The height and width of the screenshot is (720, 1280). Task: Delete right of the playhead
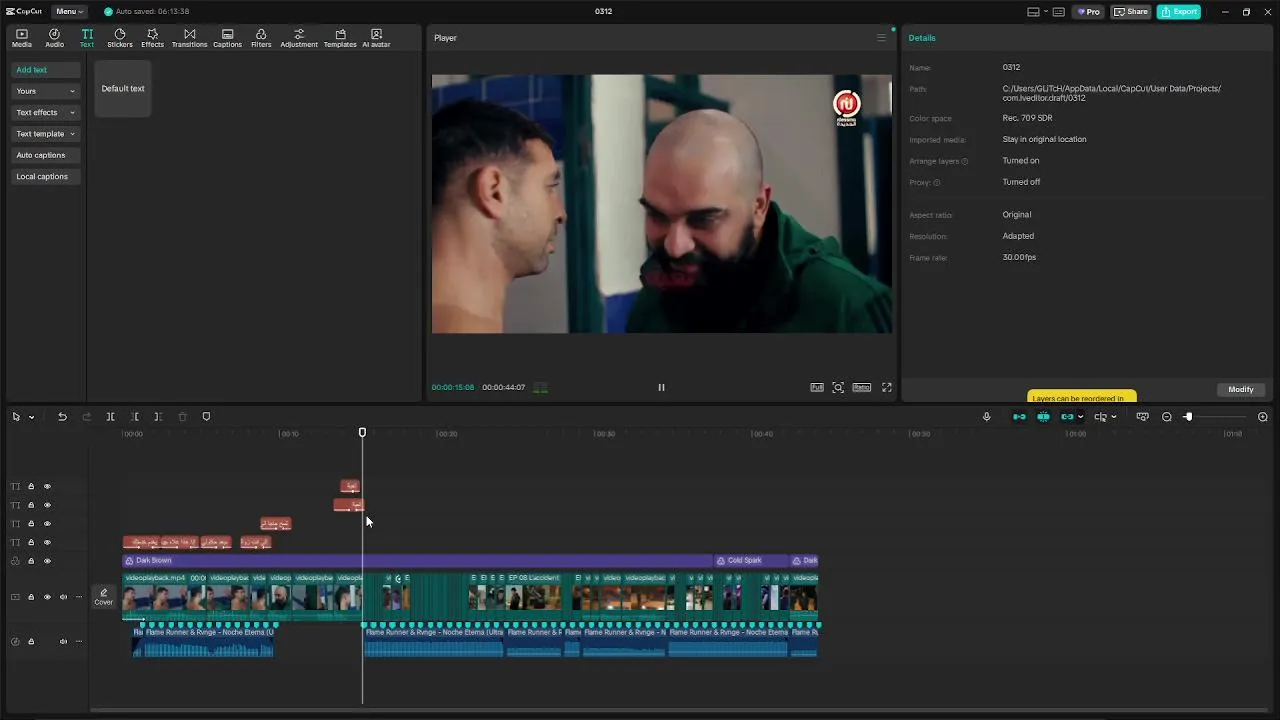pos(158,417)
